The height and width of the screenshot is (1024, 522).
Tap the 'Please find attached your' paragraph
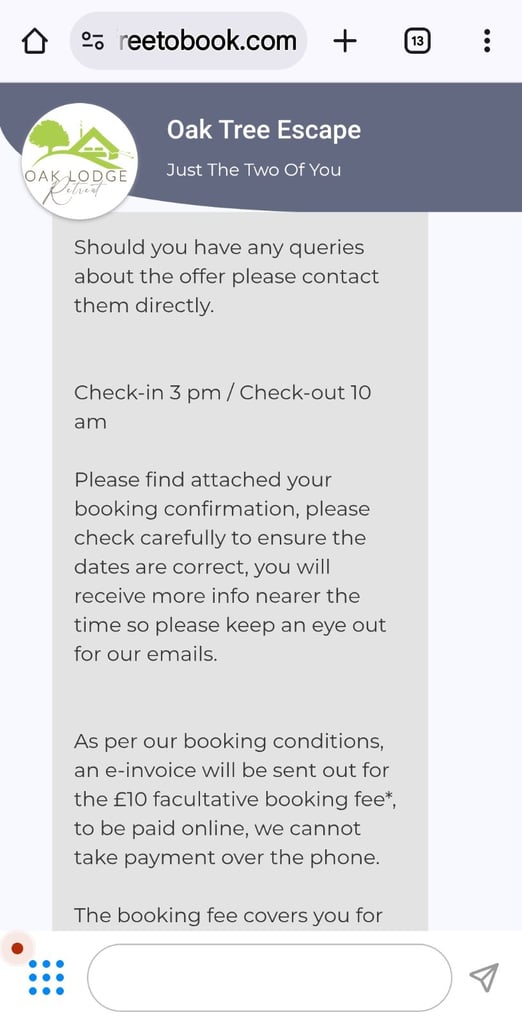(x=230, y=567)
